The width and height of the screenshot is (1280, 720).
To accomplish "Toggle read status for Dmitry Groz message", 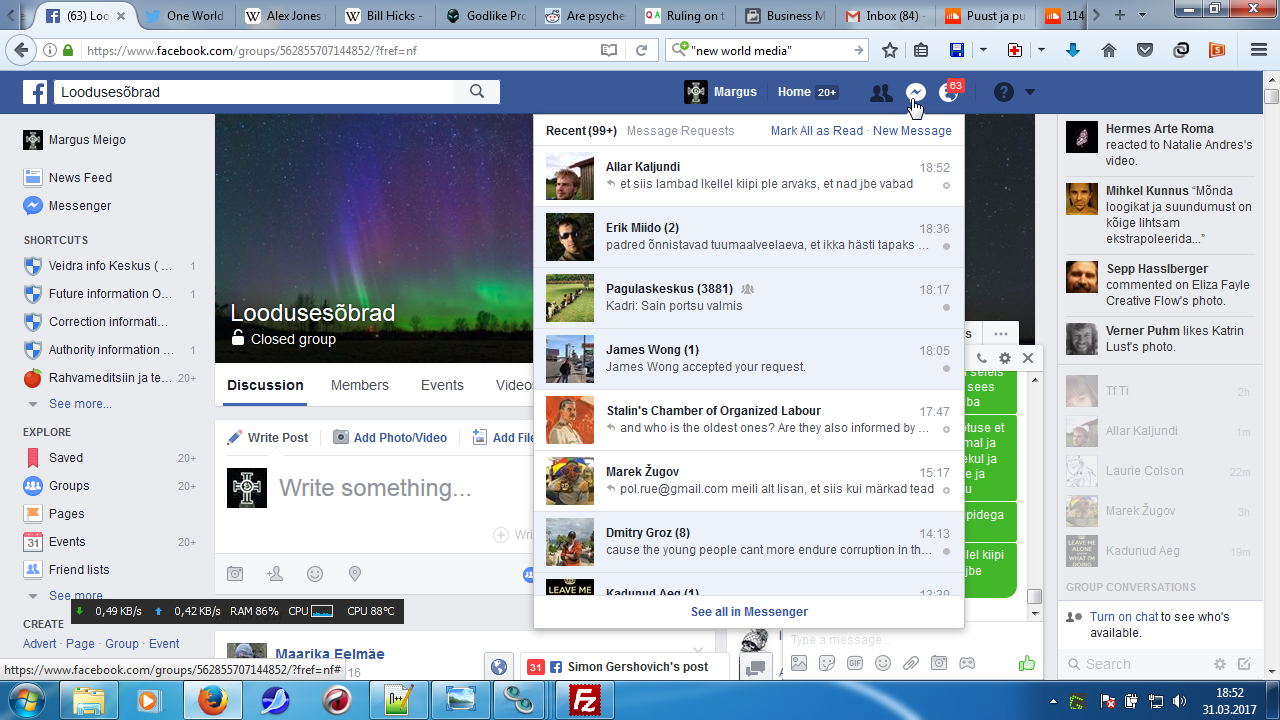I will tap(946, 552).
